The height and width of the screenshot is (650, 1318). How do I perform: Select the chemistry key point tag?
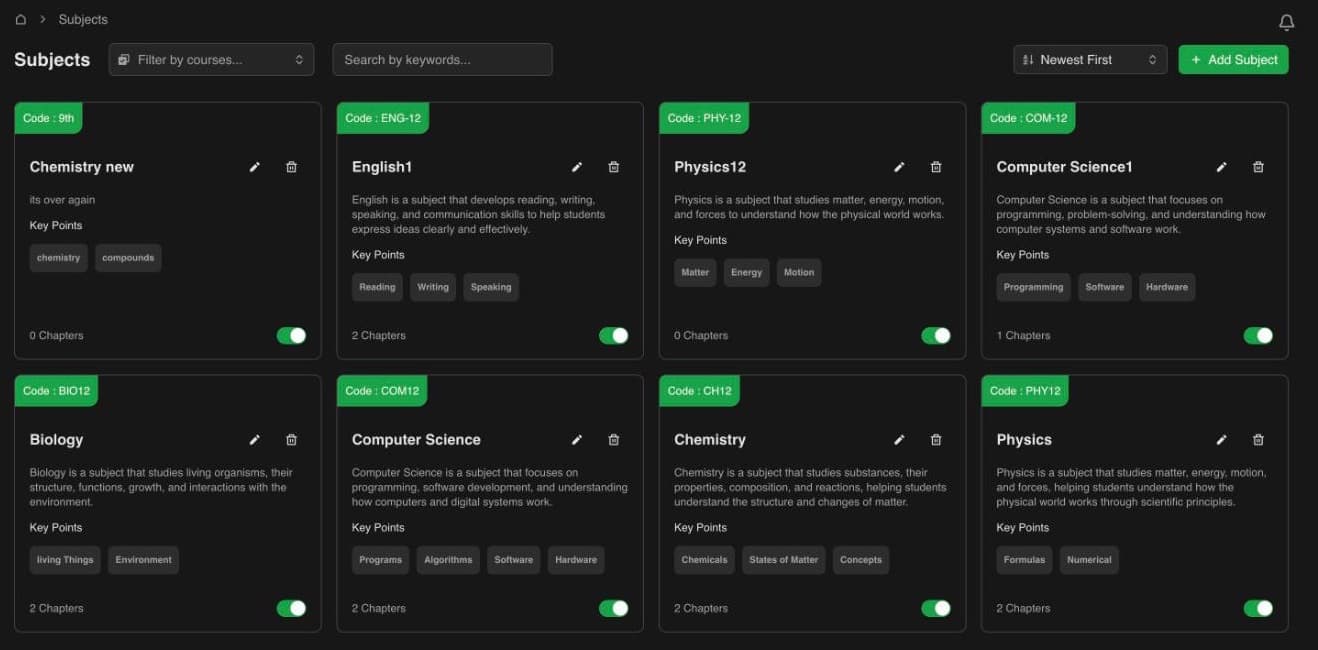tap(58, 258)
